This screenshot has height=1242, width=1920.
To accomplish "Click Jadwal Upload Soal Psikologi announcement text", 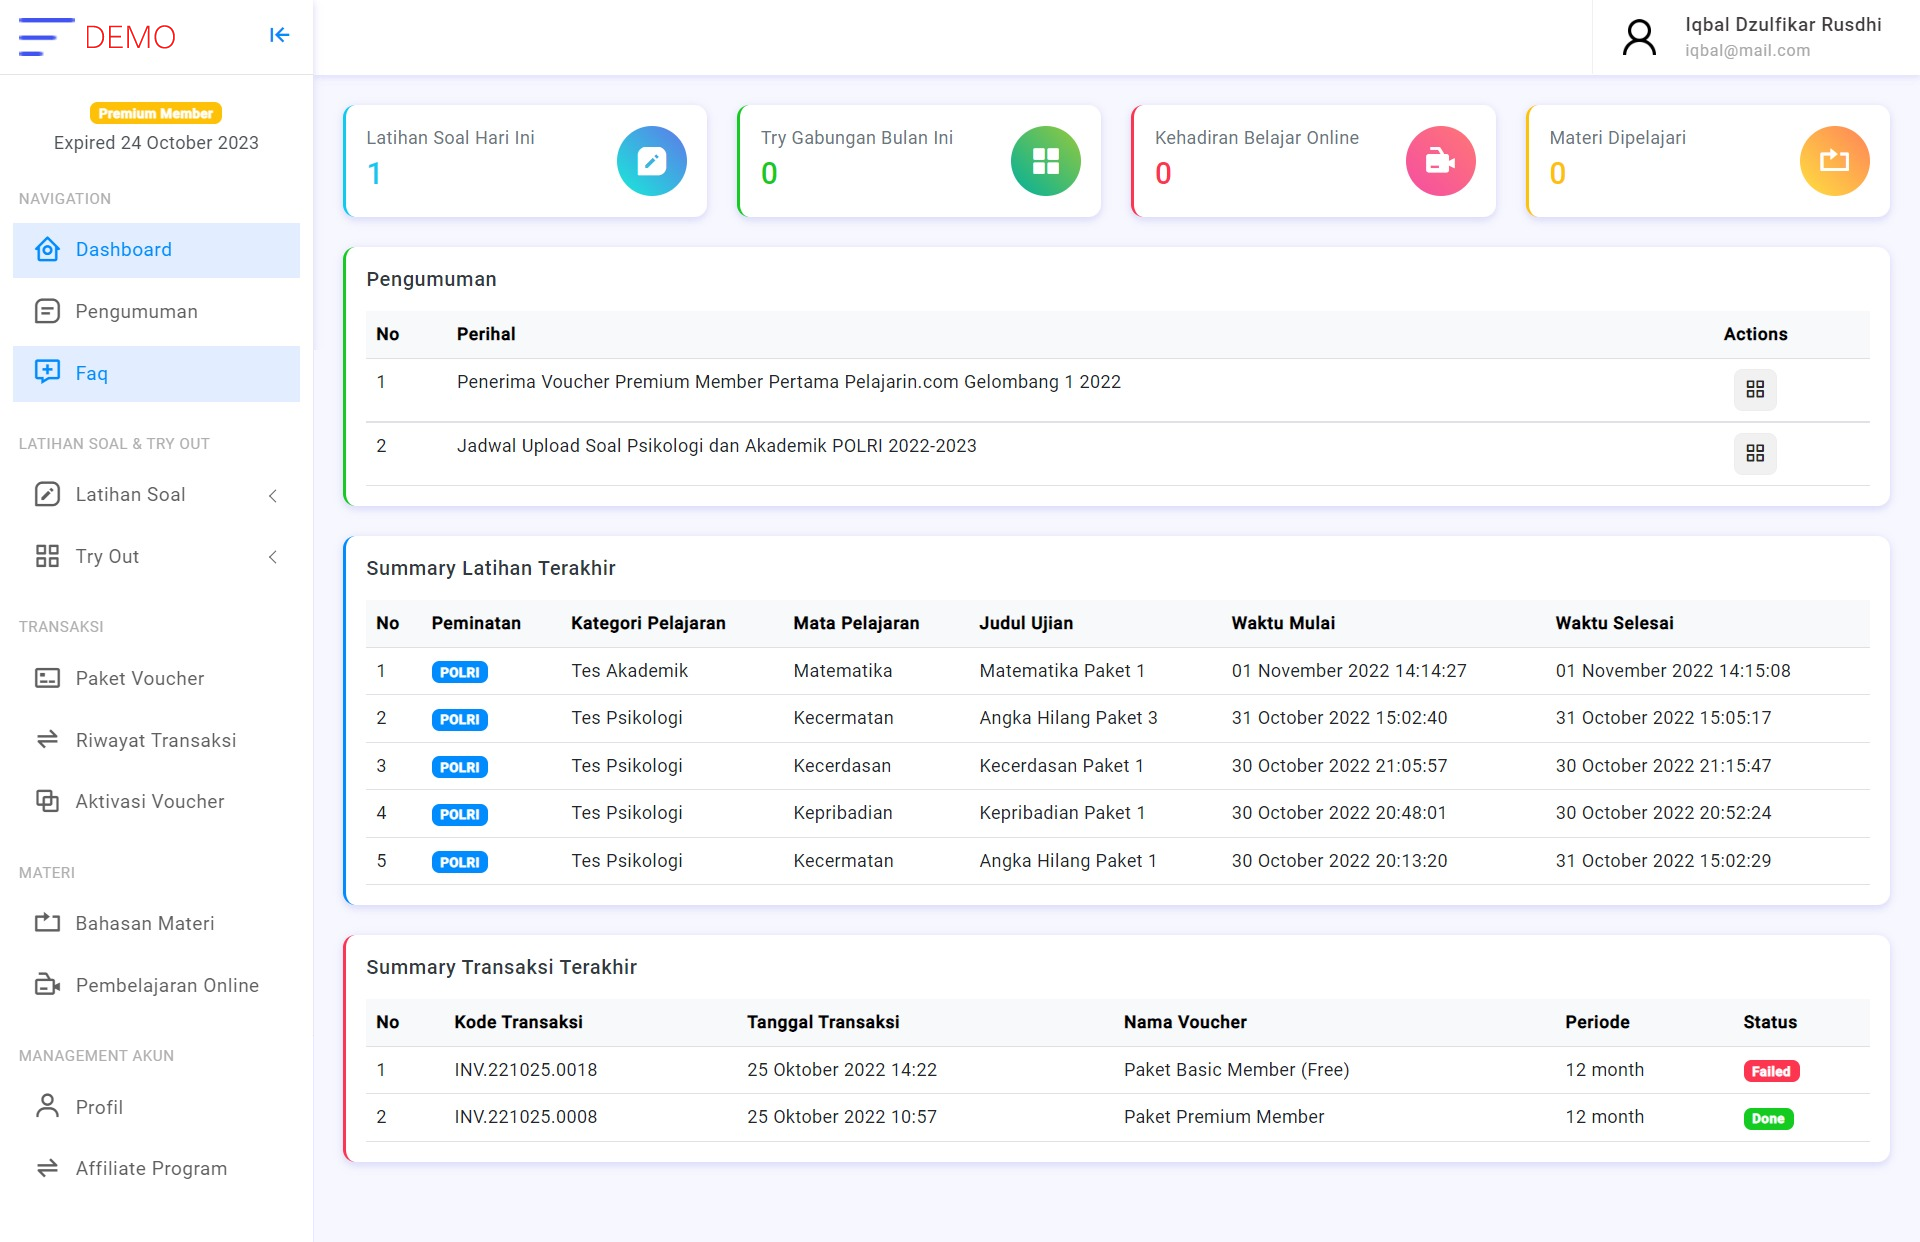I will point(716,446).
